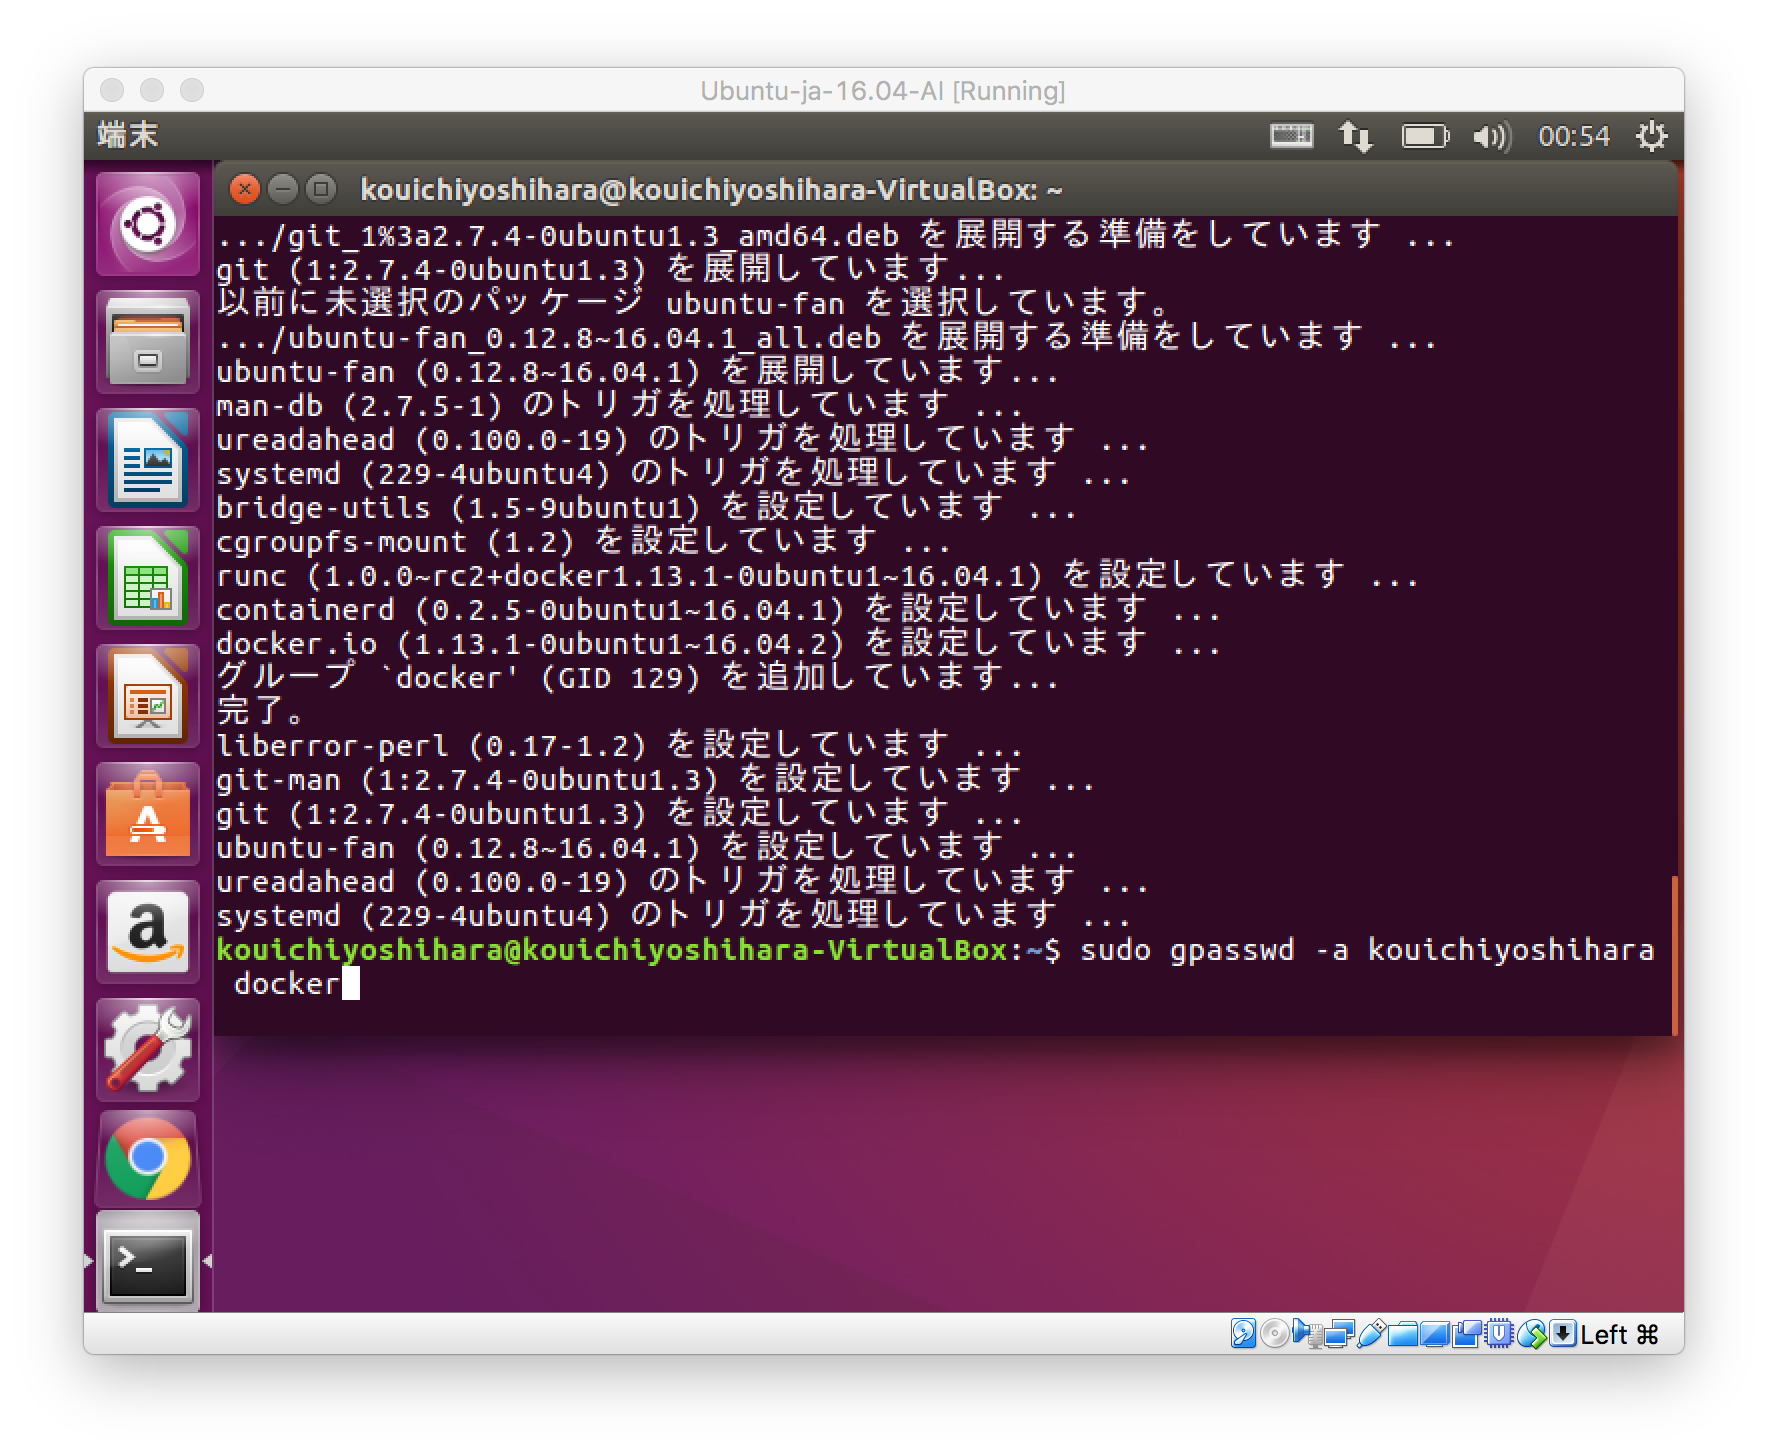Screen dimensions: 1768x1454
Task: Click the 端末 application menu title
Action: 128,135
